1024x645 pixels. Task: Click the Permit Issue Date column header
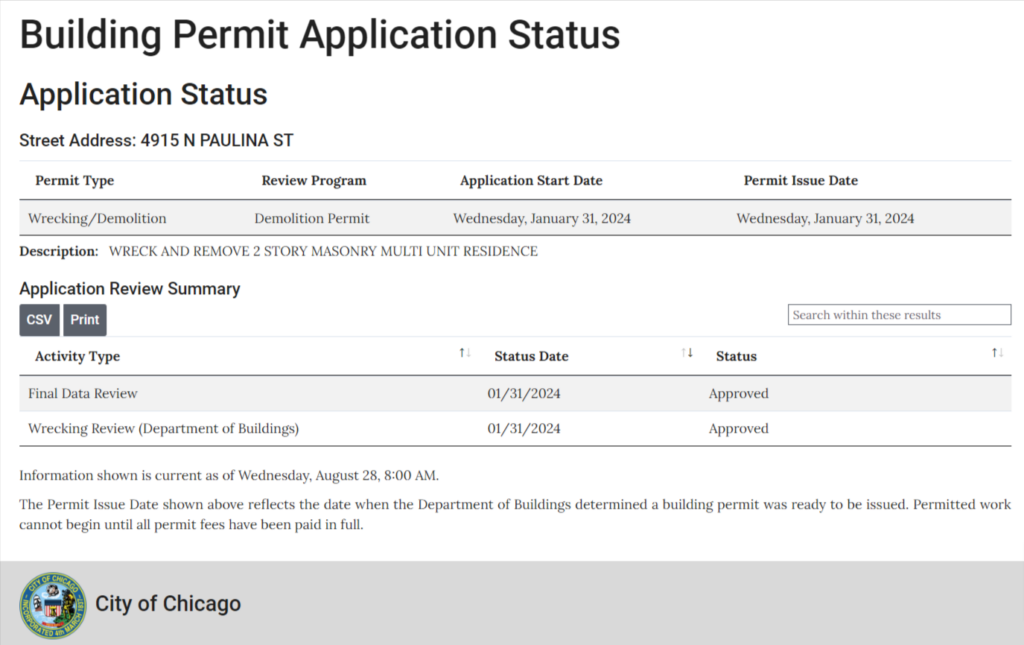click(x=800, y=181)
